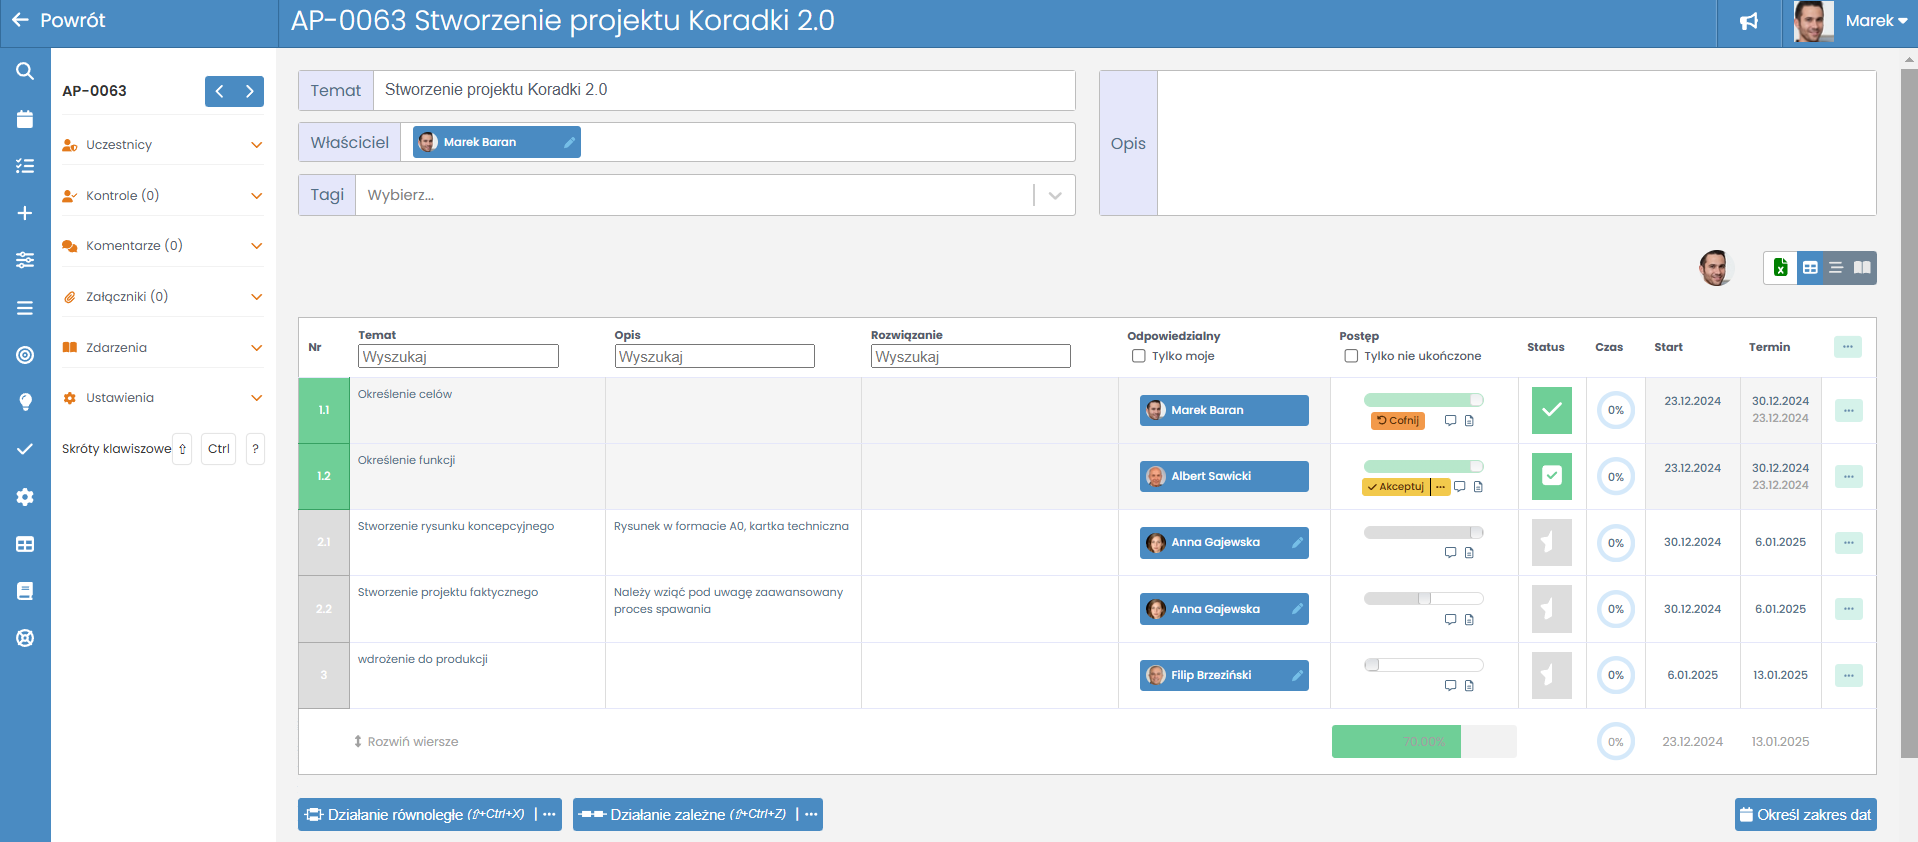Click the lightbulb icon in the sidebar
Image resolution: width=1918 pixels, height=842 pixels.
pos(25,402)
